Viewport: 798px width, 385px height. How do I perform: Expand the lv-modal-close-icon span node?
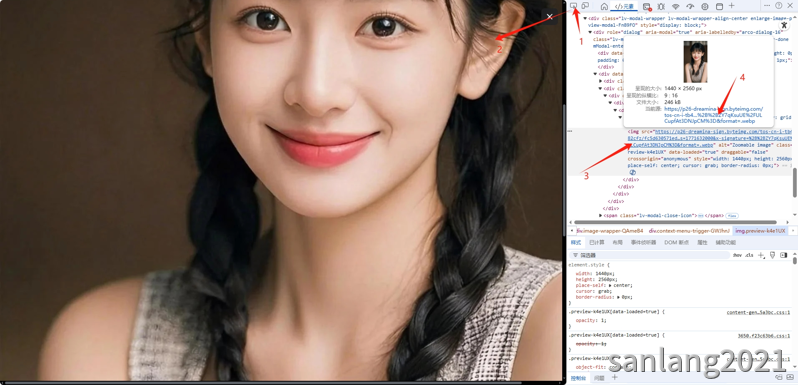click(x=600, y=215)
